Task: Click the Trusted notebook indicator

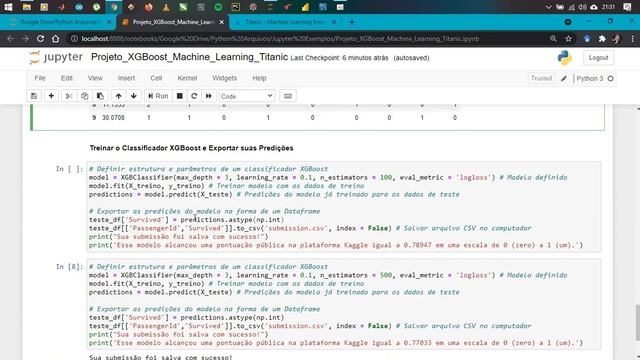Action: [x=541, y=78]
